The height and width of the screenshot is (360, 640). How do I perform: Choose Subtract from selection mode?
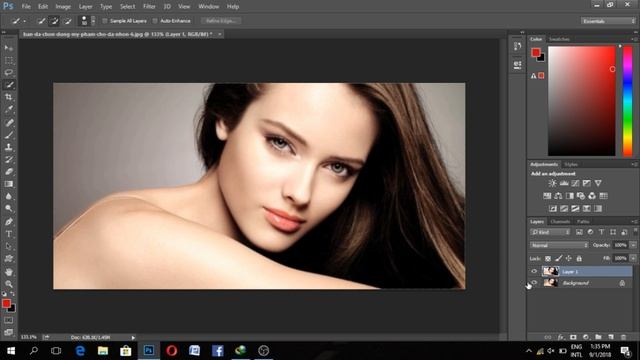point(67,21)
